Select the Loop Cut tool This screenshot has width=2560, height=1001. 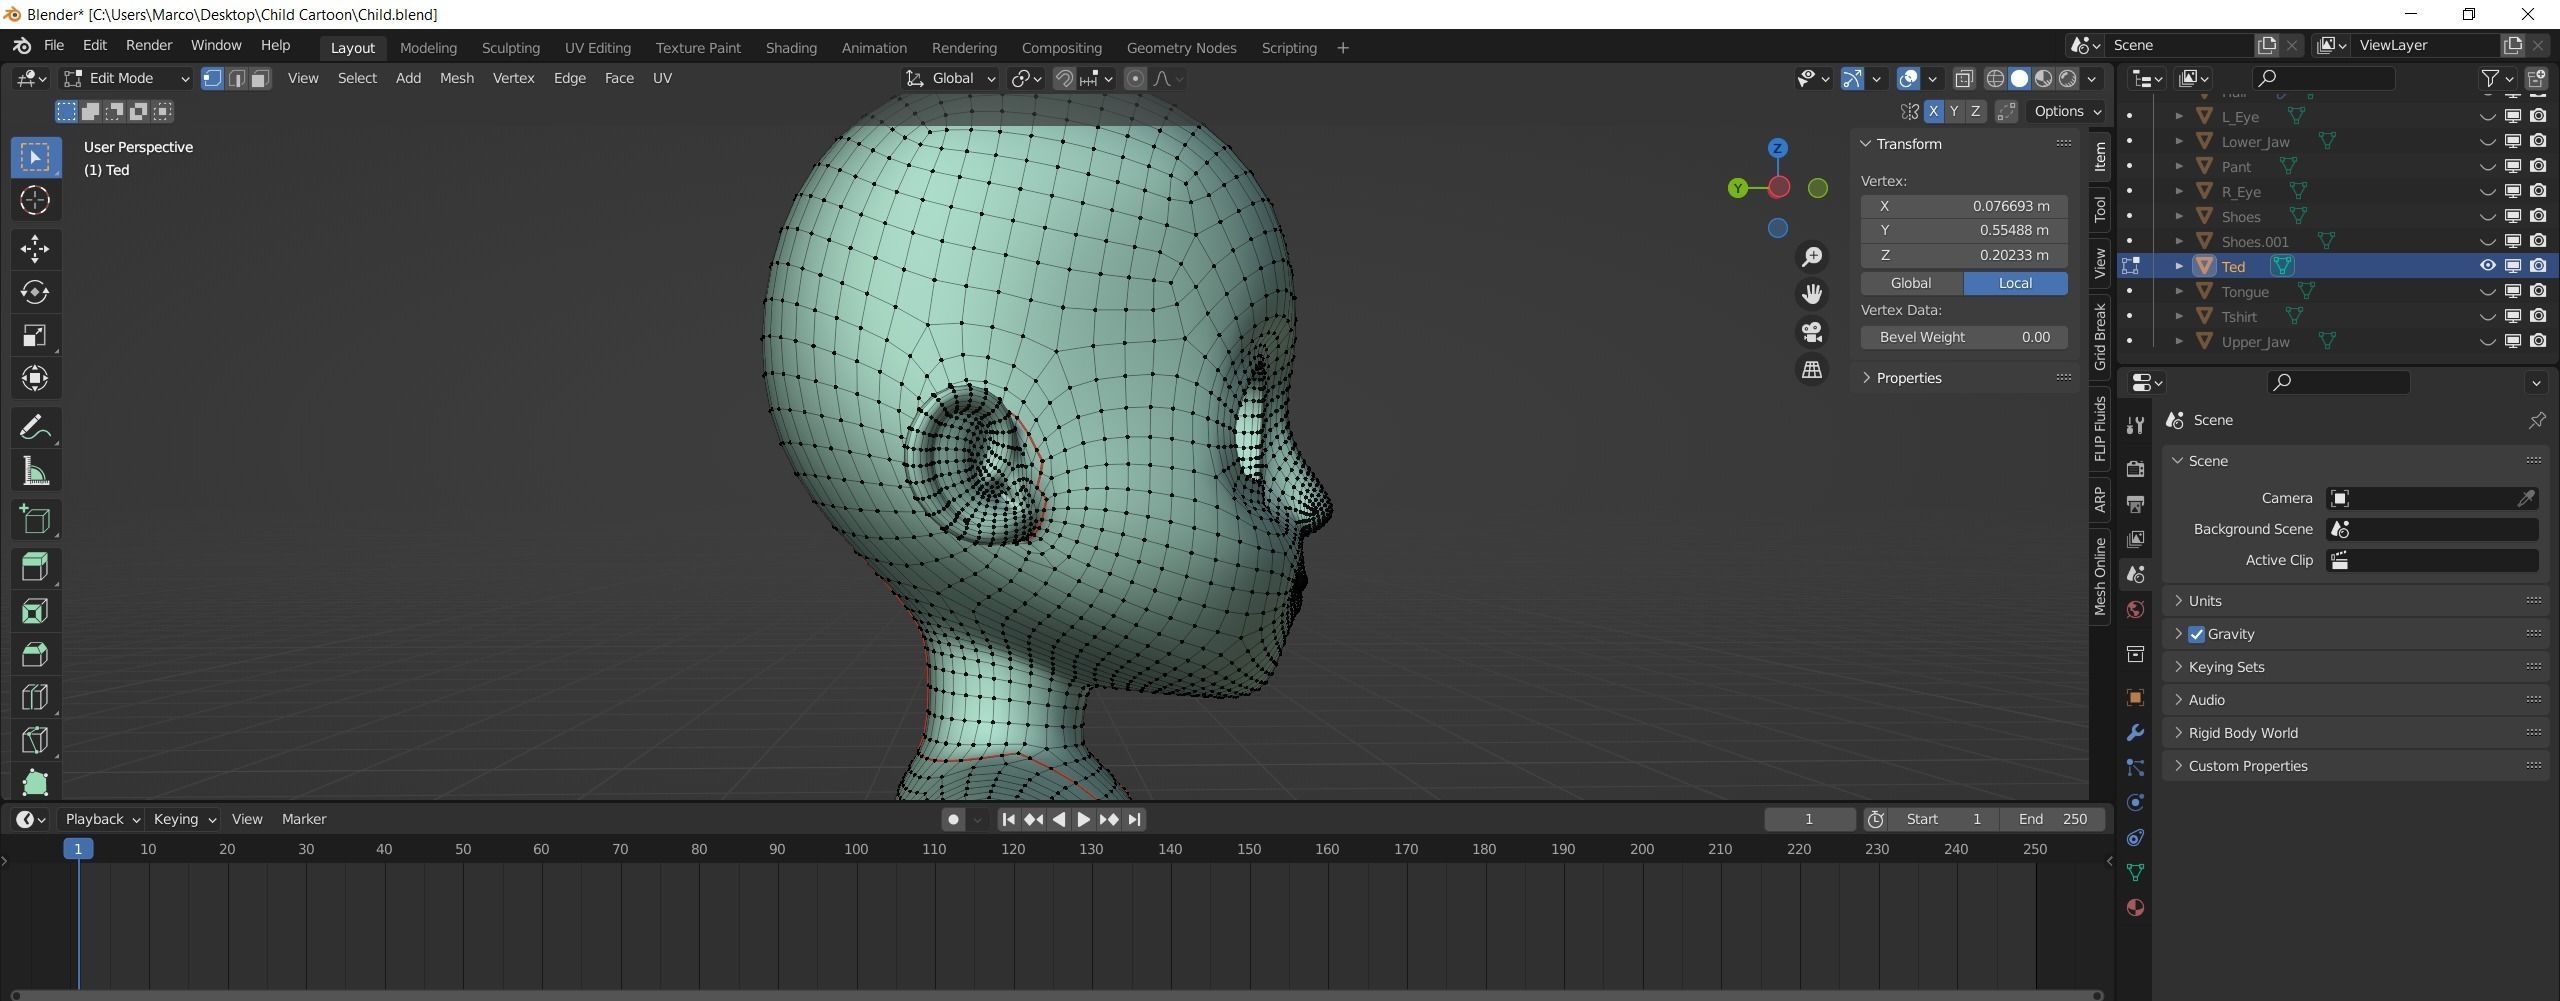pyautogui.click(x=35, y=697)
